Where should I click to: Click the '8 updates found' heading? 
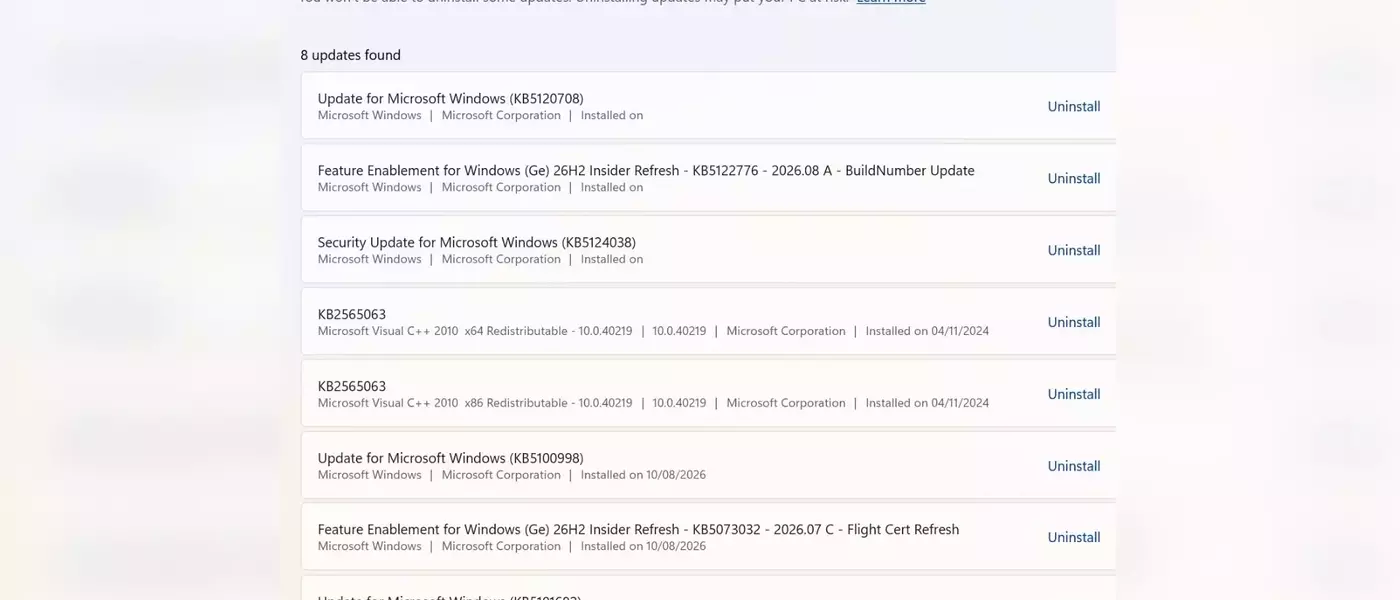(350, 55)
